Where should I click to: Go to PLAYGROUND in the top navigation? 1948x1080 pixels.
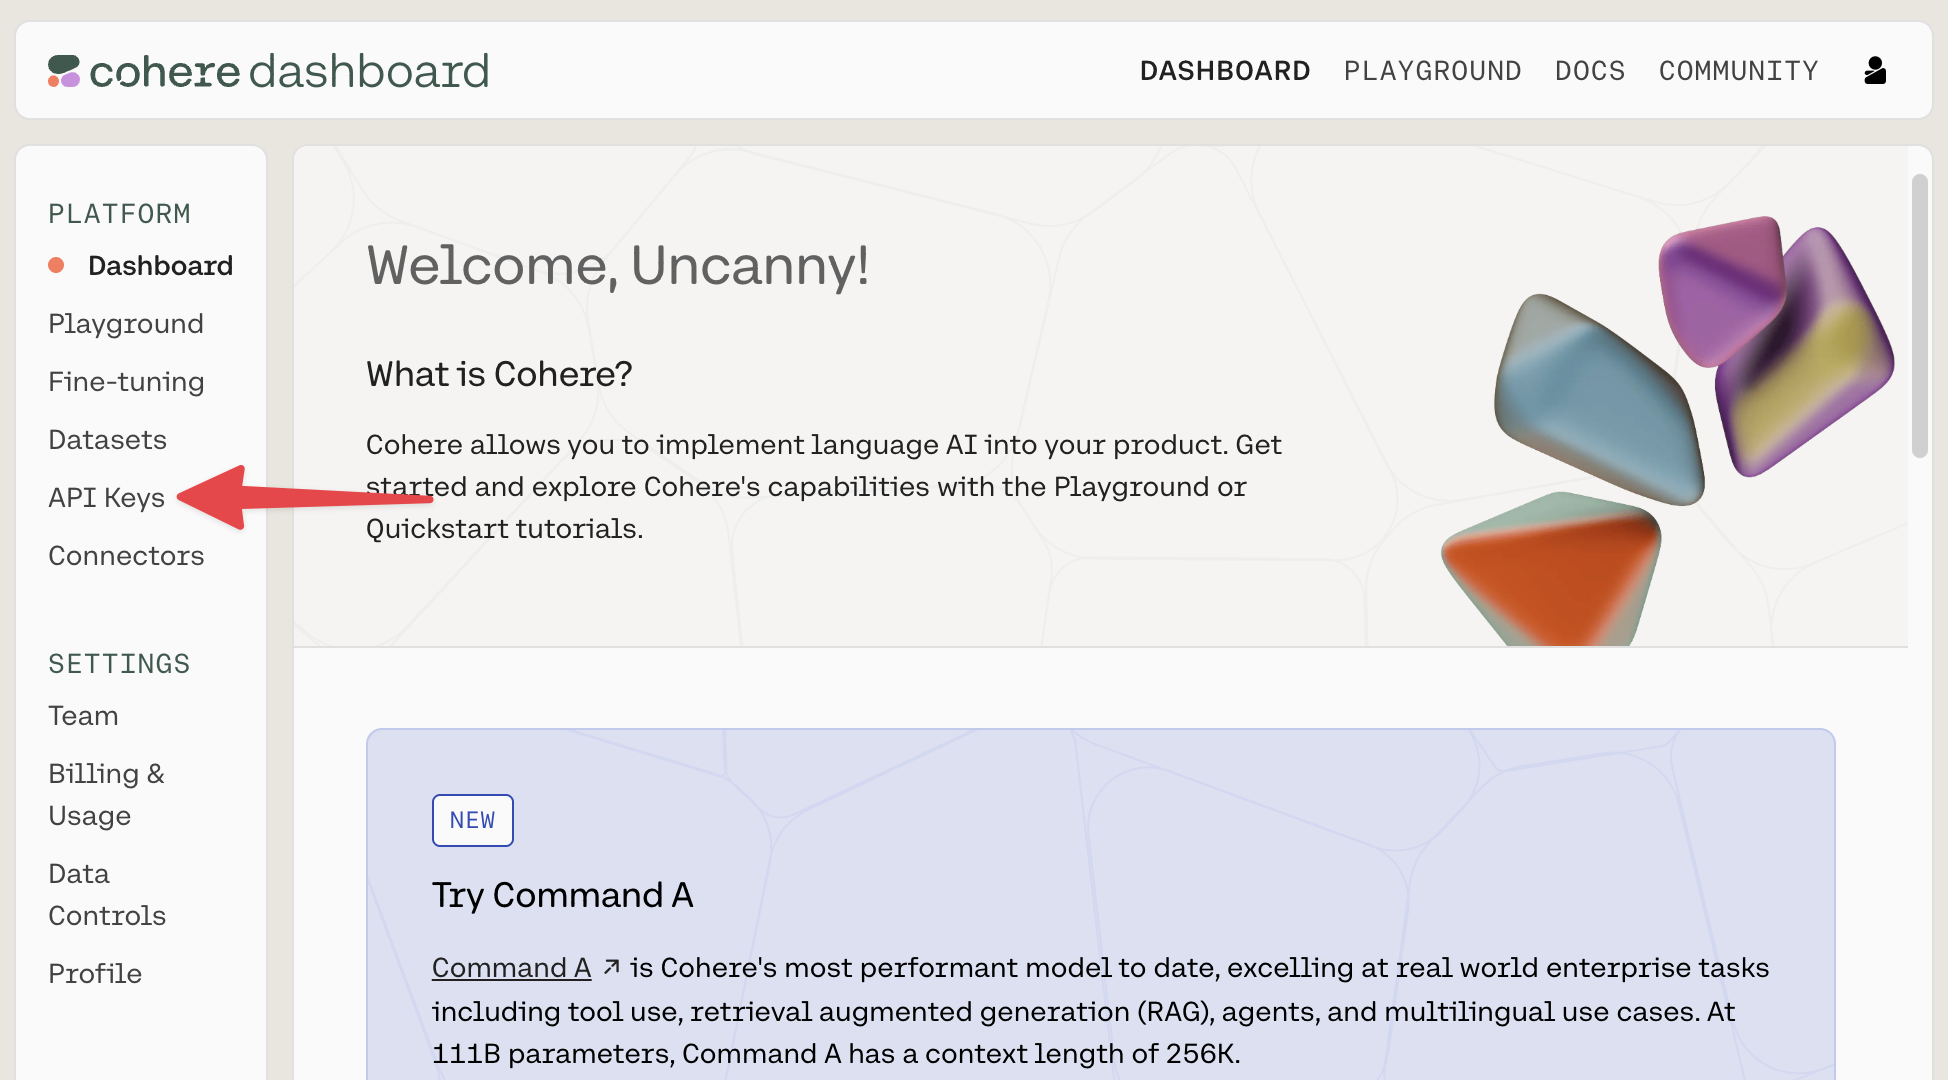[1432, 71]
